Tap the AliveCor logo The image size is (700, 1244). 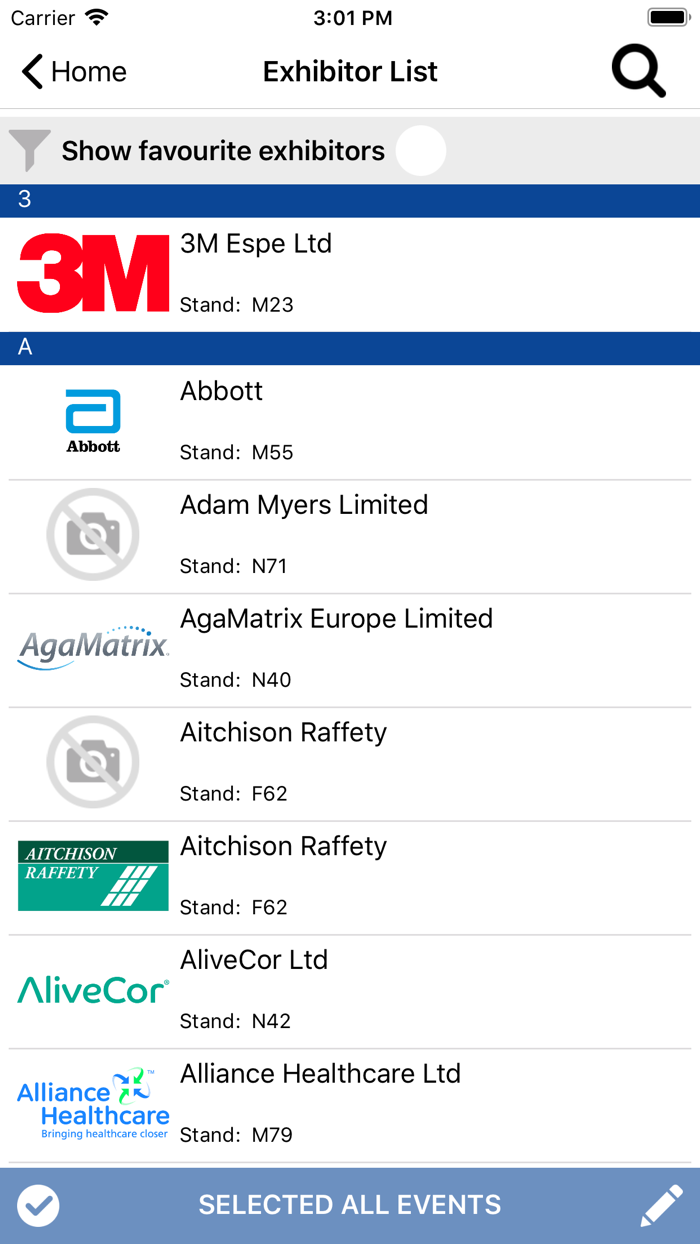(x=93, y=991)
